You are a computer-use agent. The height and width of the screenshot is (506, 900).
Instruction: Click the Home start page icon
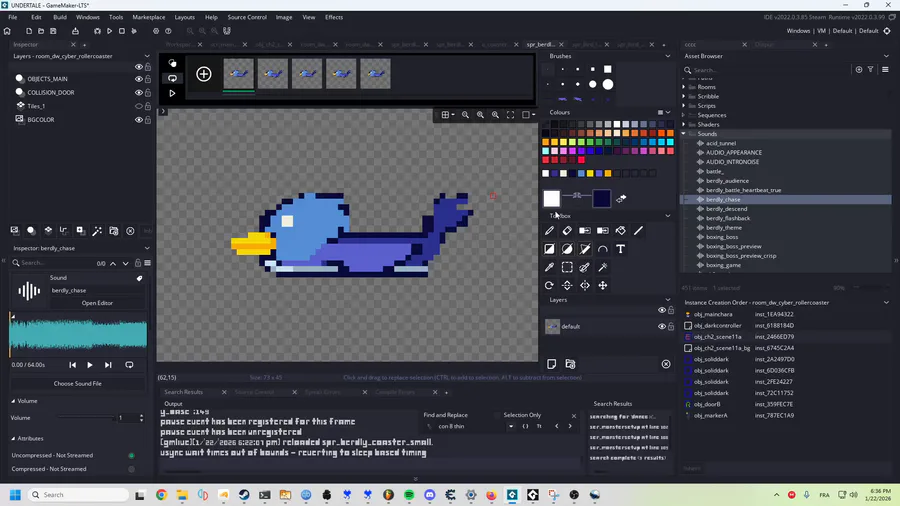(7, 31)
